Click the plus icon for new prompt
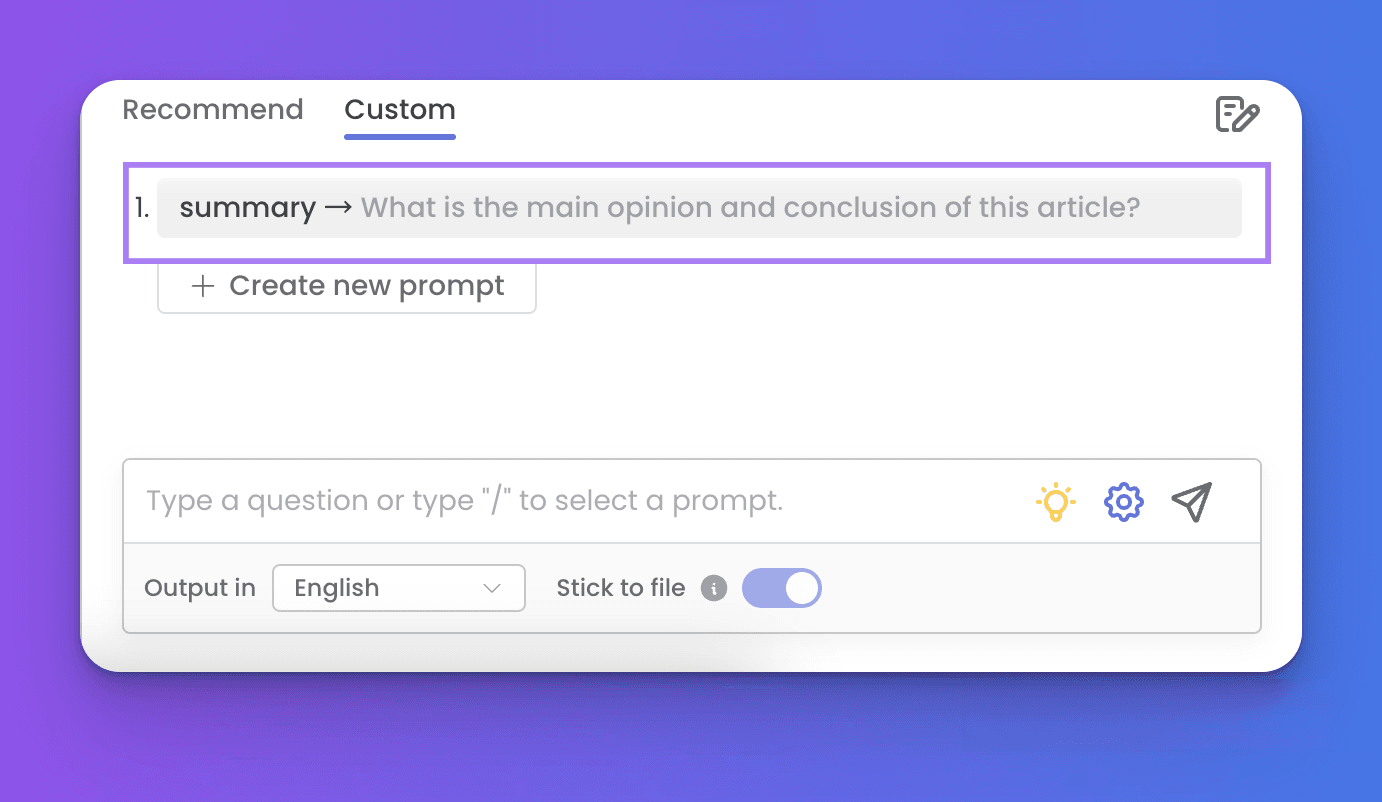1382x802 pixels. (203, 287)
